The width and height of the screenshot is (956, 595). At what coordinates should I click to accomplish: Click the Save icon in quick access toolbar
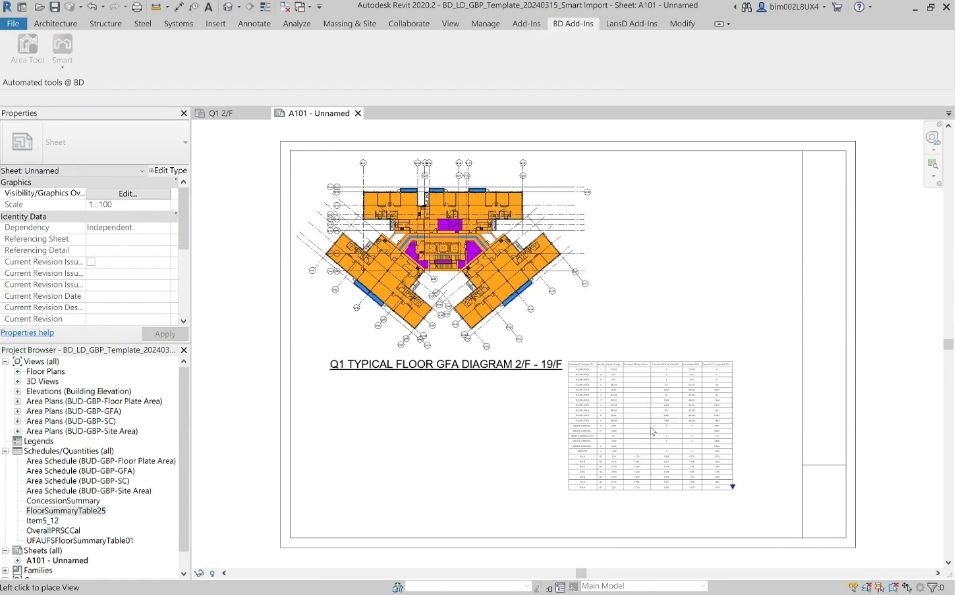pyautogui.click(x=54, y=7)
